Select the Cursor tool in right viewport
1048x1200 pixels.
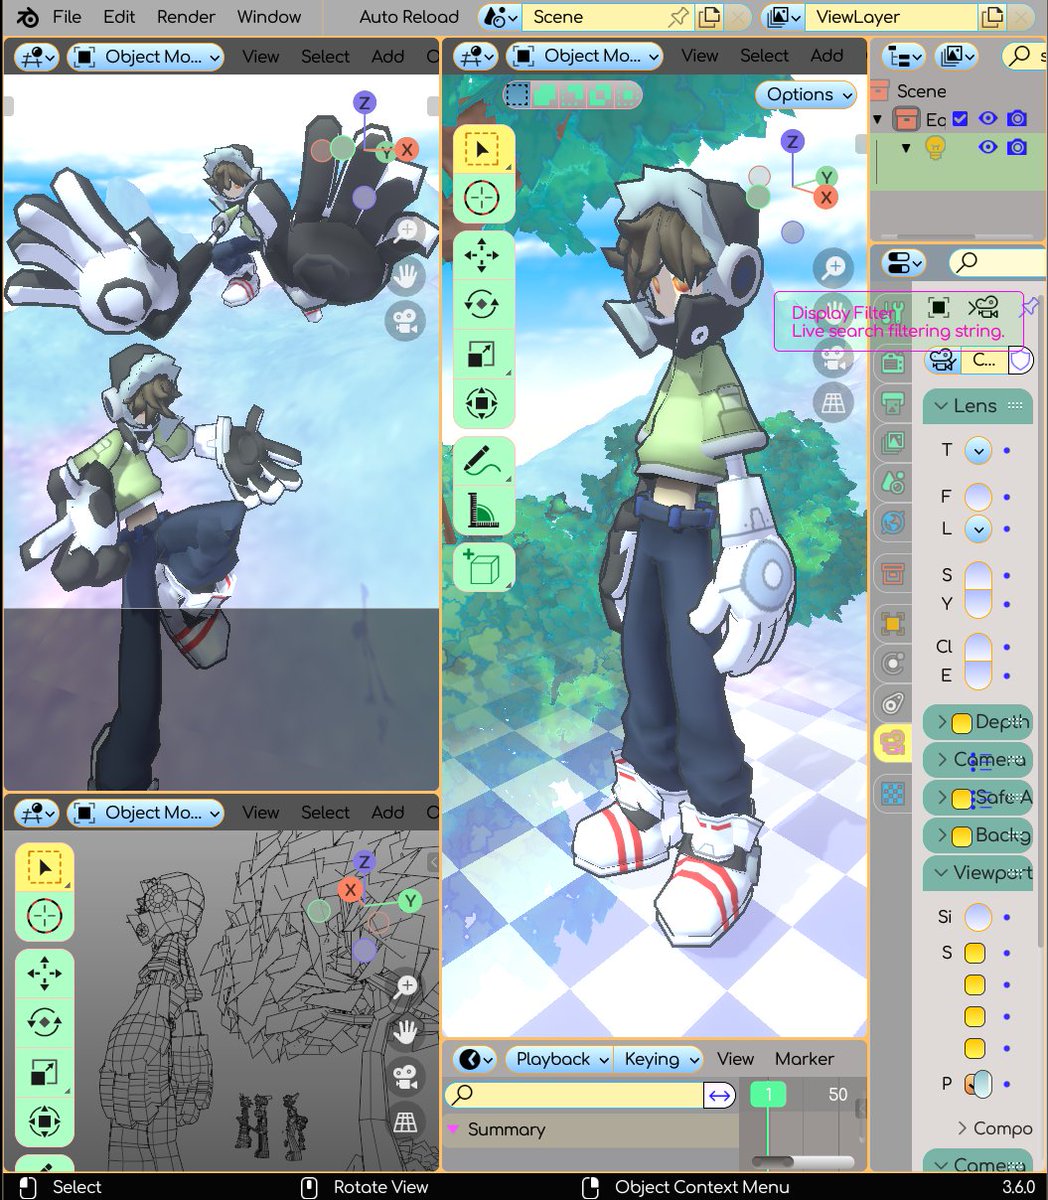(483, 198)
